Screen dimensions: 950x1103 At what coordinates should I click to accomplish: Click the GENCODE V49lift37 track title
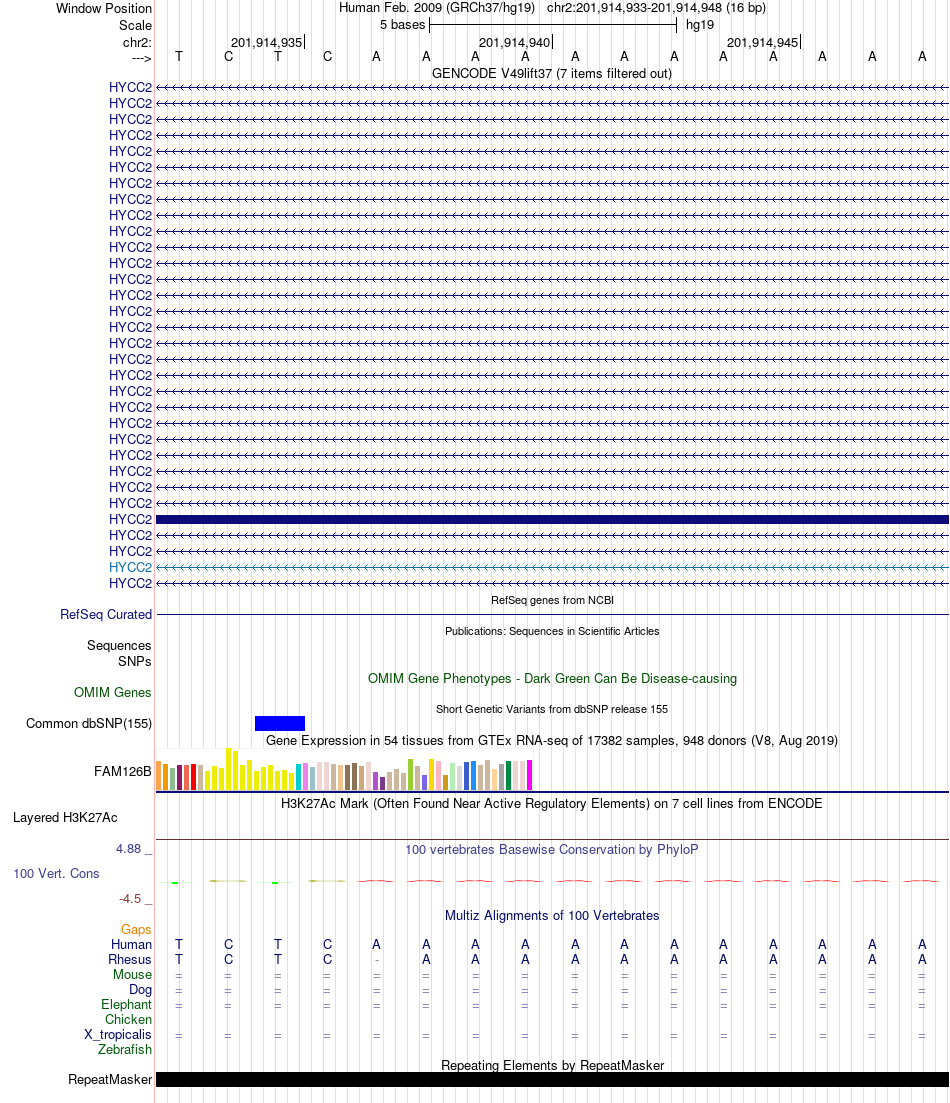click(552, 73)
